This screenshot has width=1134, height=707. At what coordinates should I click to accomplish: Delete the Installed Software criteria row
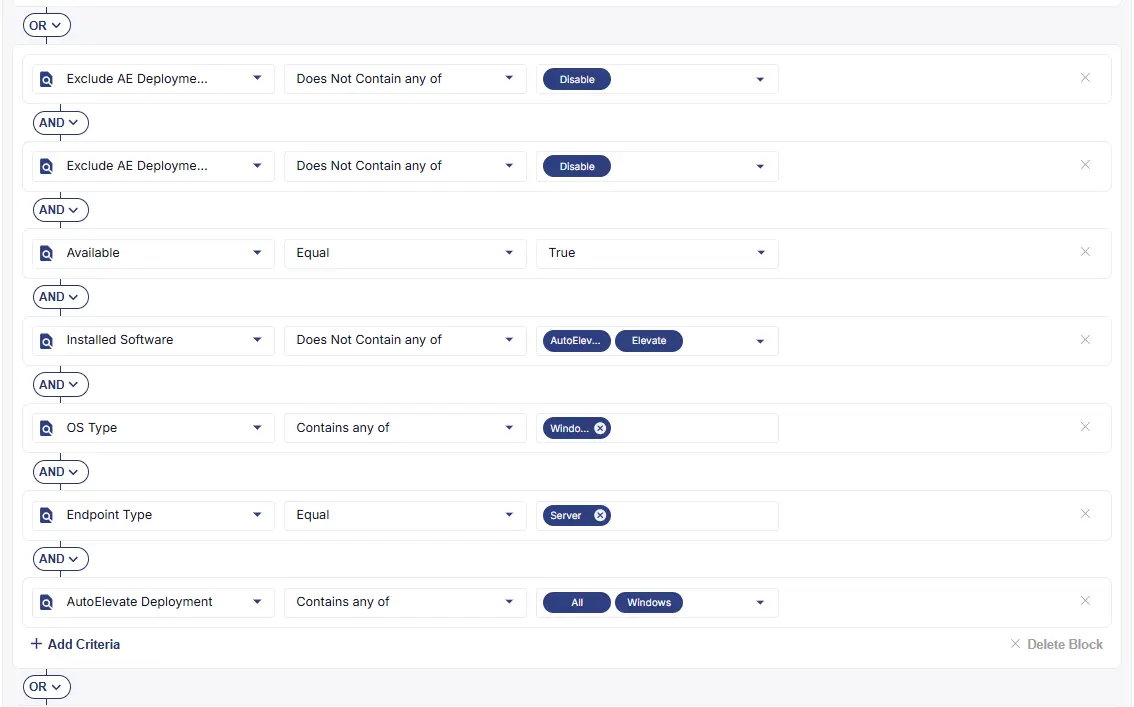pos(1085,340)
